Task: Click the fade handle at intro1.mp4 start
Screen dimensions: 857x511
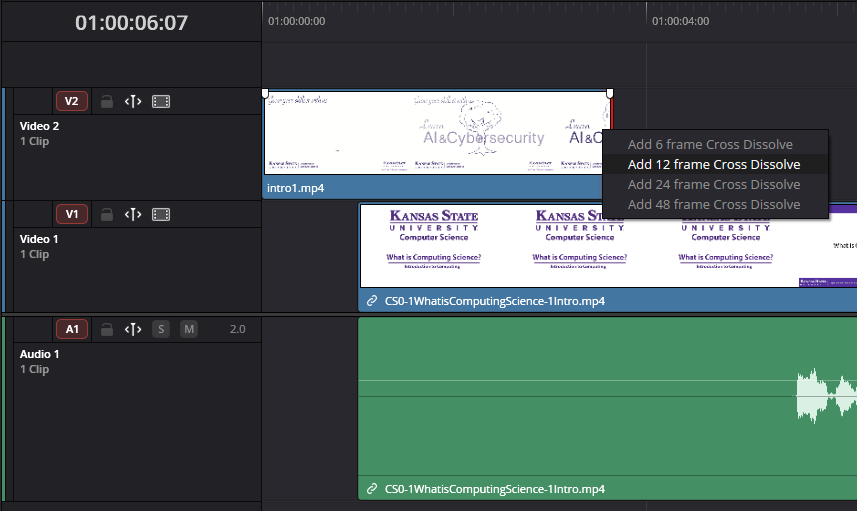Action: tap(265, 93)
